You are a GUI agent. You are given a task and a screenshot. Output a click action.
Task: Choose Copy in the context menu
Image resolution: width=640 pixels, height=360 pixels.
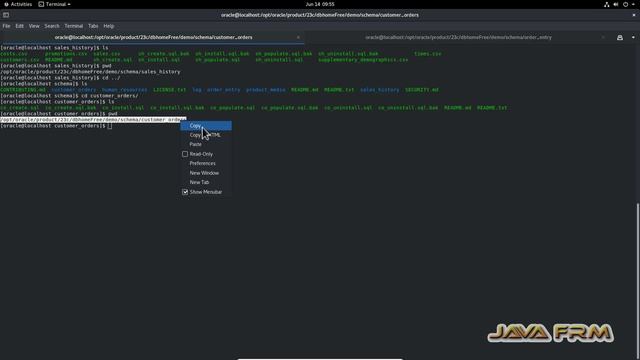pos(206,126)
